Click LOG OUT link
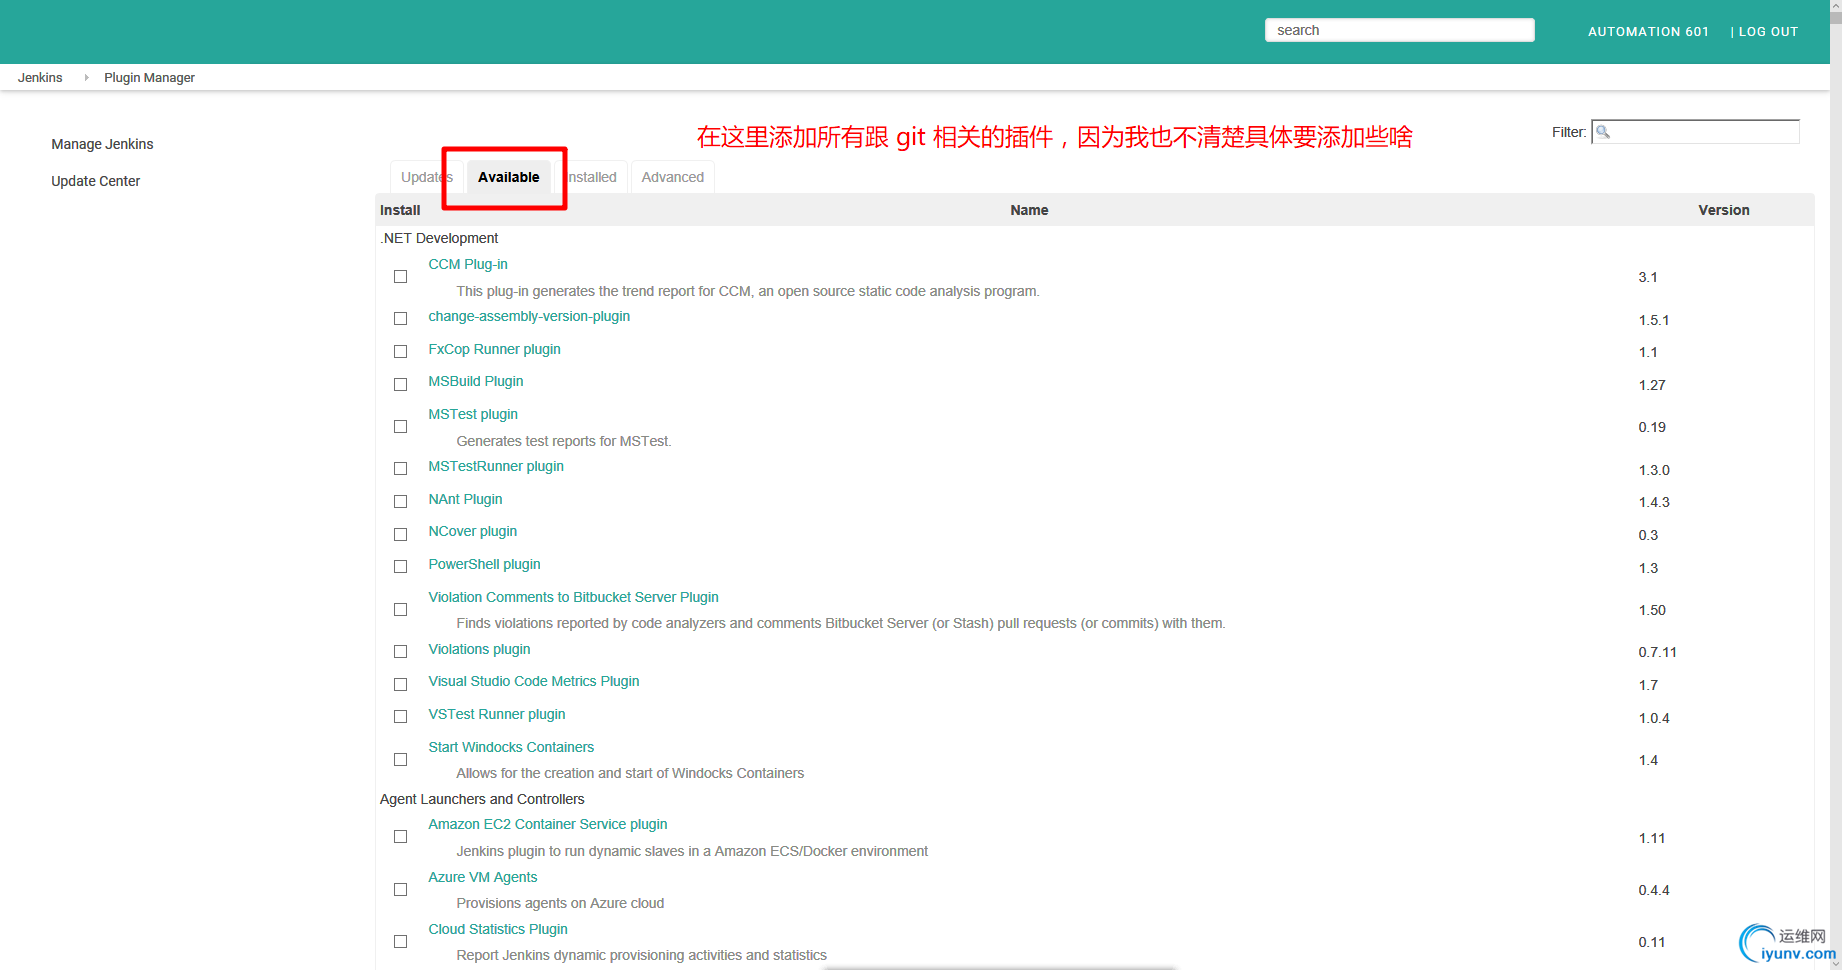1842x970 pixels. click(x=1768, y=32)
